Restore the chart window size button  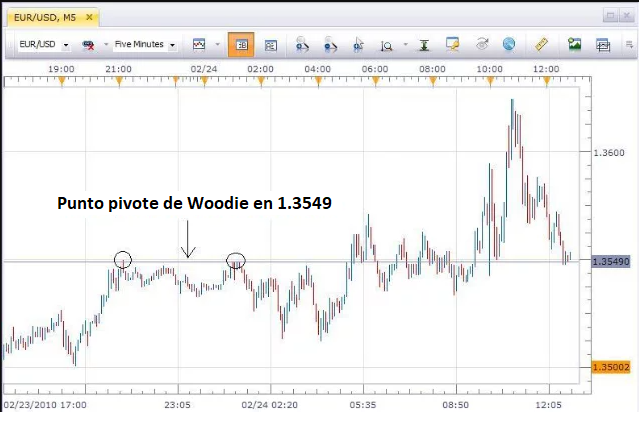pos(610,16)
